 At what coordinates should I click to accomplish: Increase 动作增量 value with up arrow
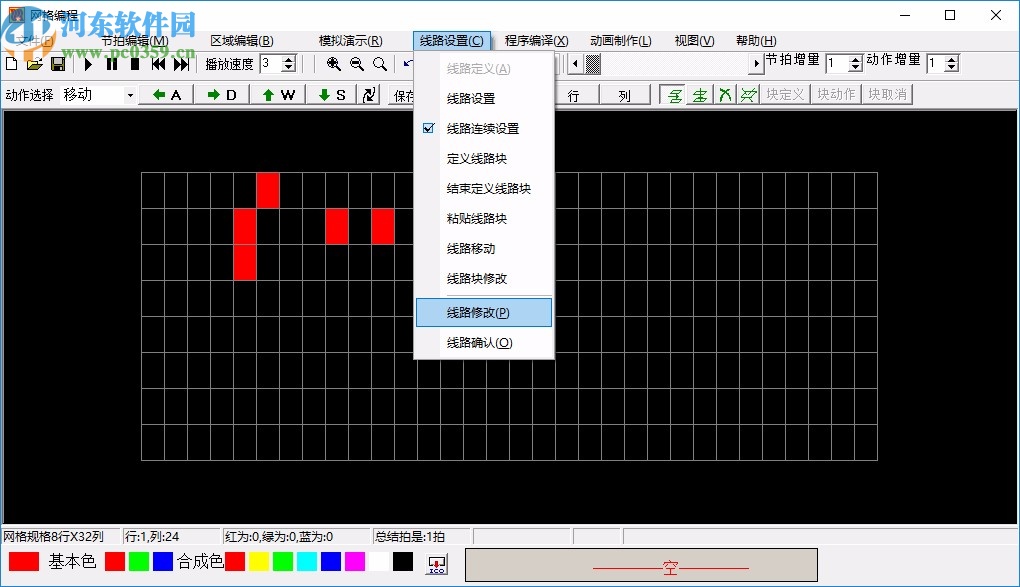point(952,59)
